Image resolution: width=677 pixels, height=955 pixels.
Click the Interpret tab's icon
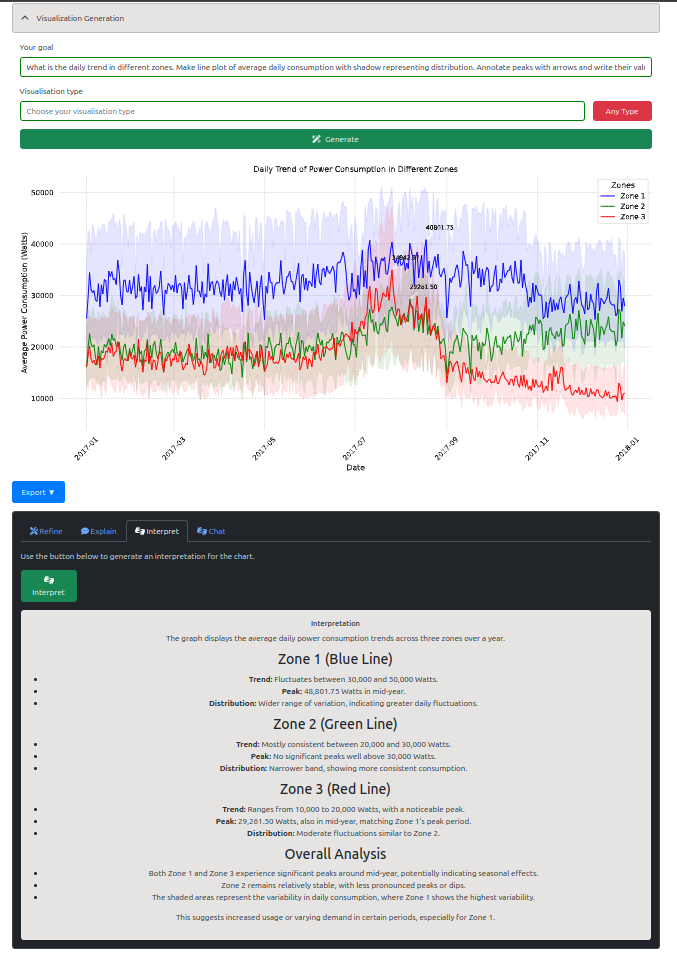[x=139, y=531]
